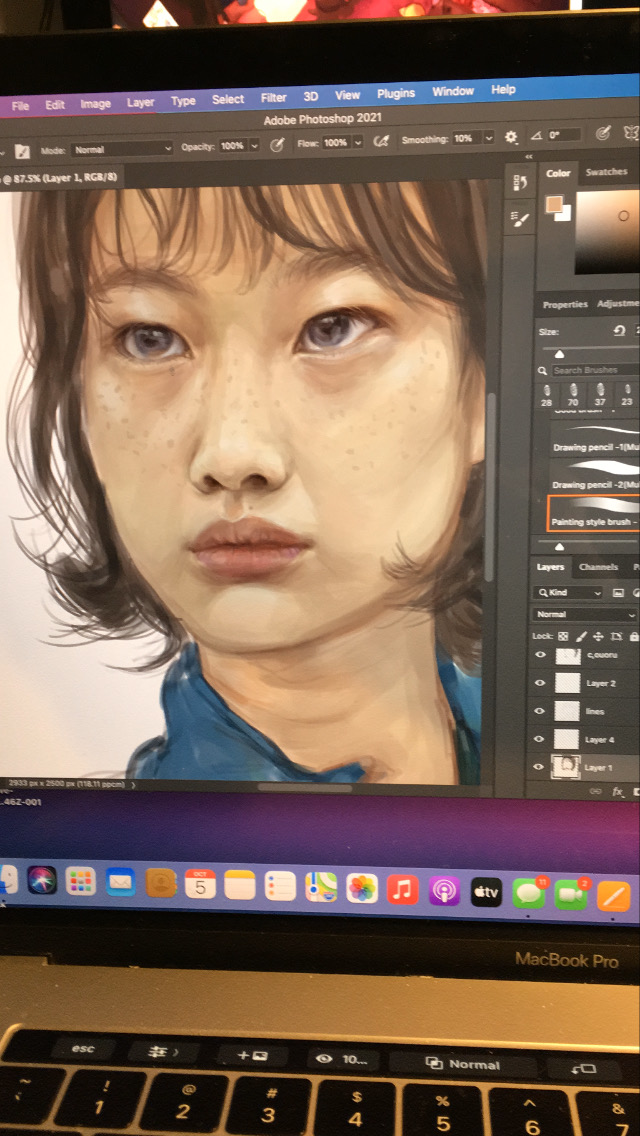This screenshot has width=640, height=1136.
Task: Select recent brush size 37
Action: [600, 394]
